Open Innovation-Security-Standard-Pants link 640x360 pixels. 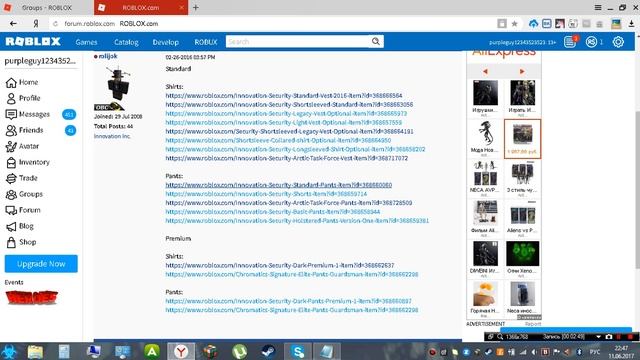278,185
